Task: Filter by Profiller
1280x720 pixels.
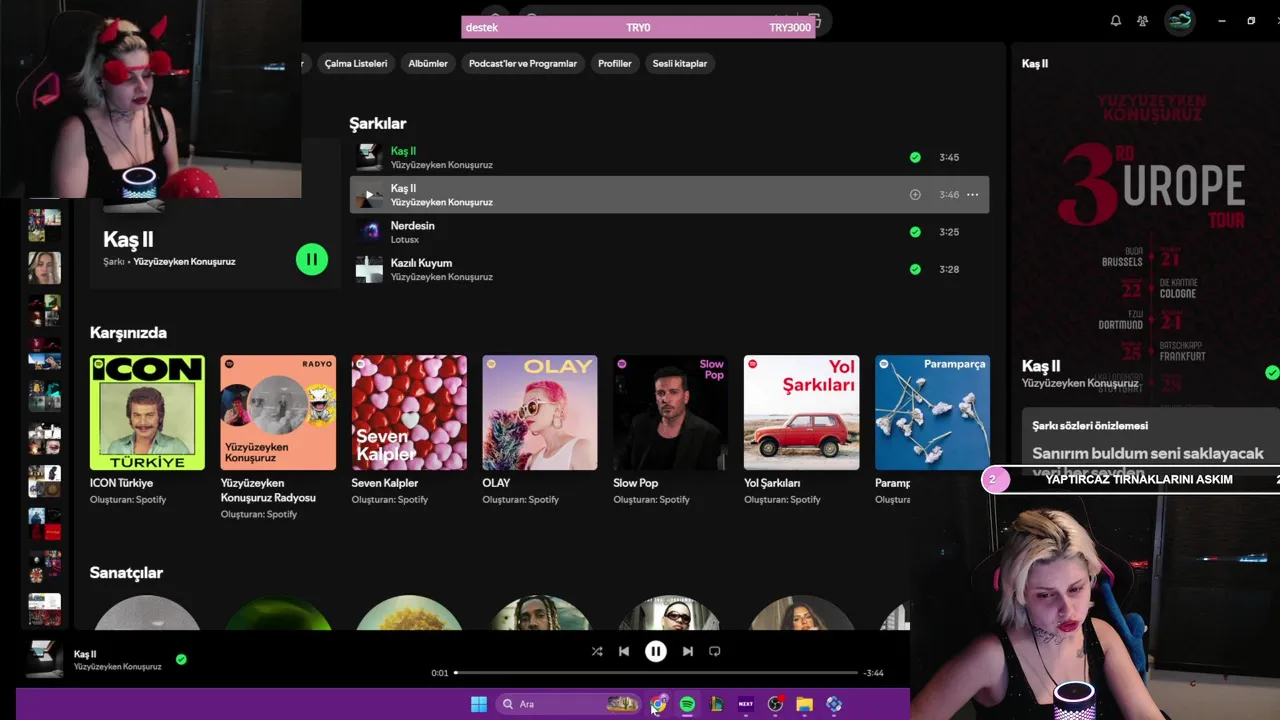Action: click(x=615, y=63)
